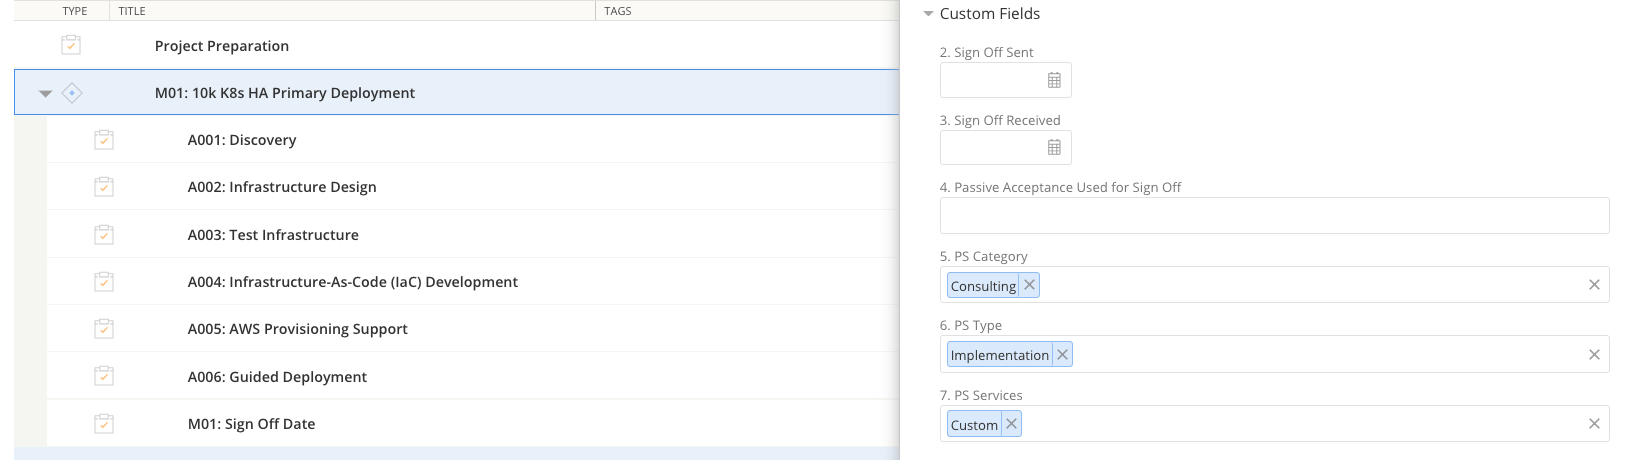
Task: Remove the Custom tag from PS Services
Action: point(1011,424)
